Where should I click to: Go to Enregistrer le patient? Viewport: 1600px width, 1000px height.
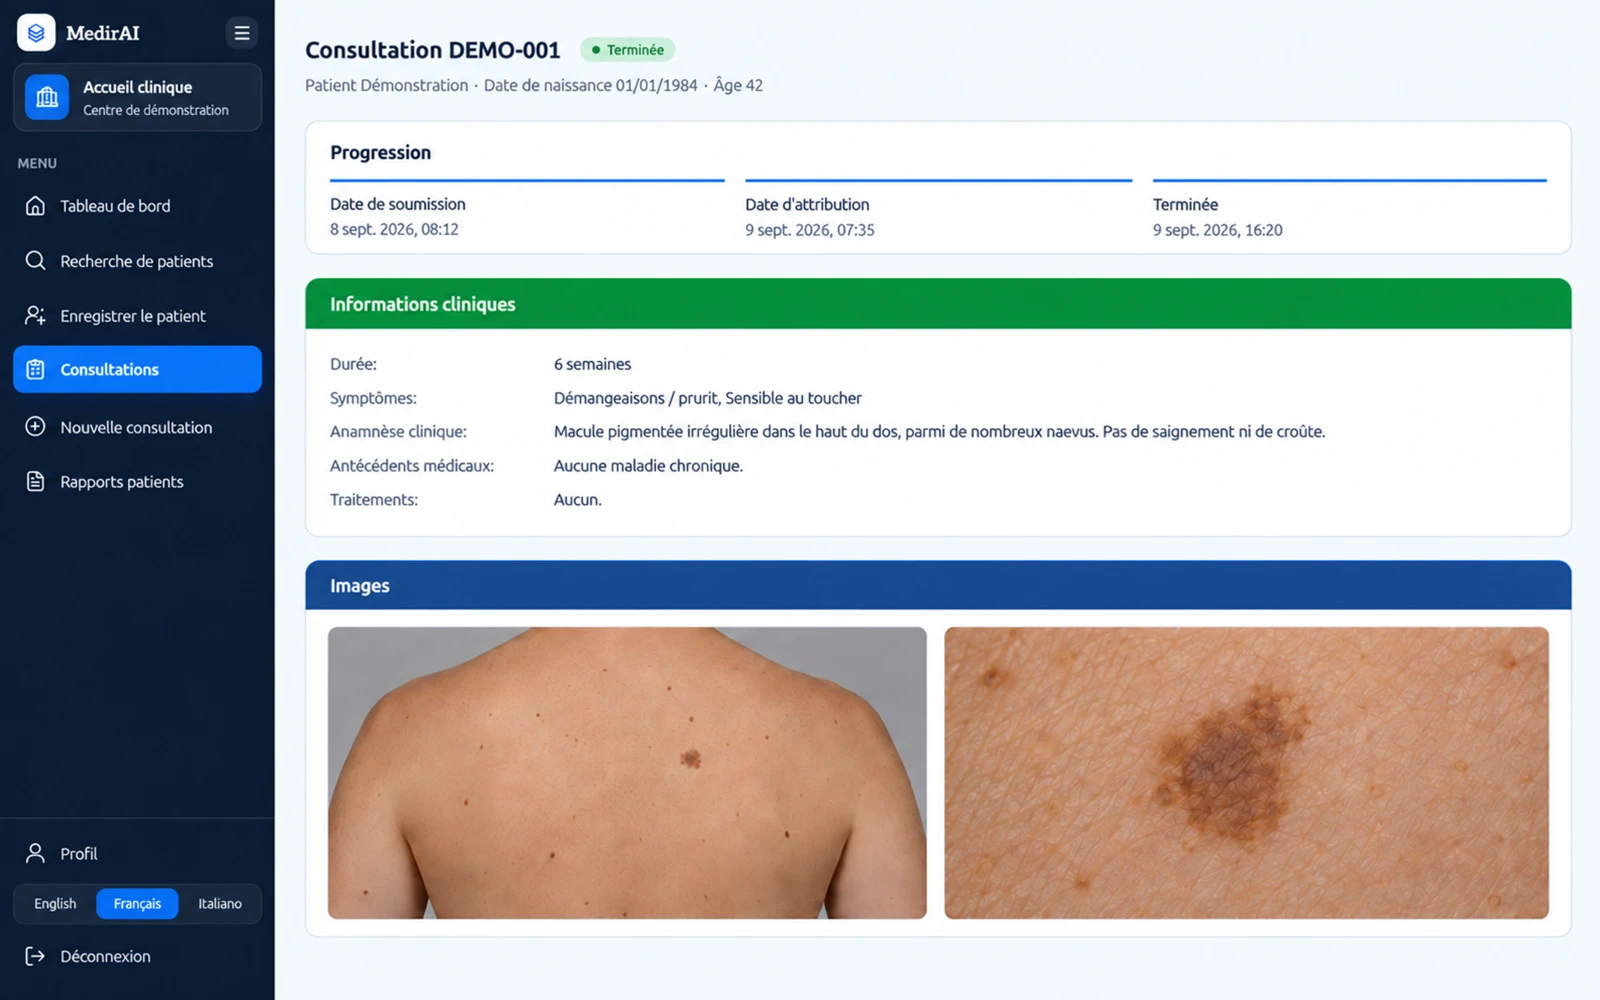click(x=137, y=316)
